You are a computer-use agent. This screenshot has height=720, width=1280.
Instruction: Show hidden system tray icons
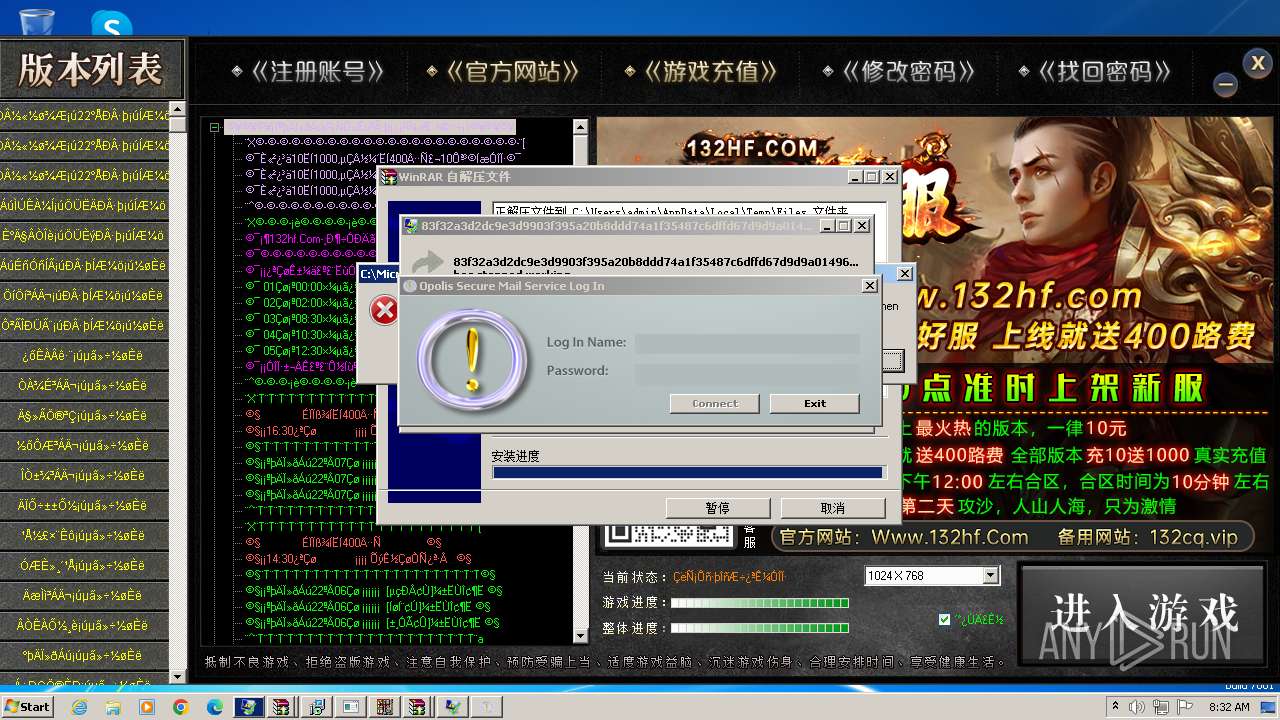pos(1115,707)
